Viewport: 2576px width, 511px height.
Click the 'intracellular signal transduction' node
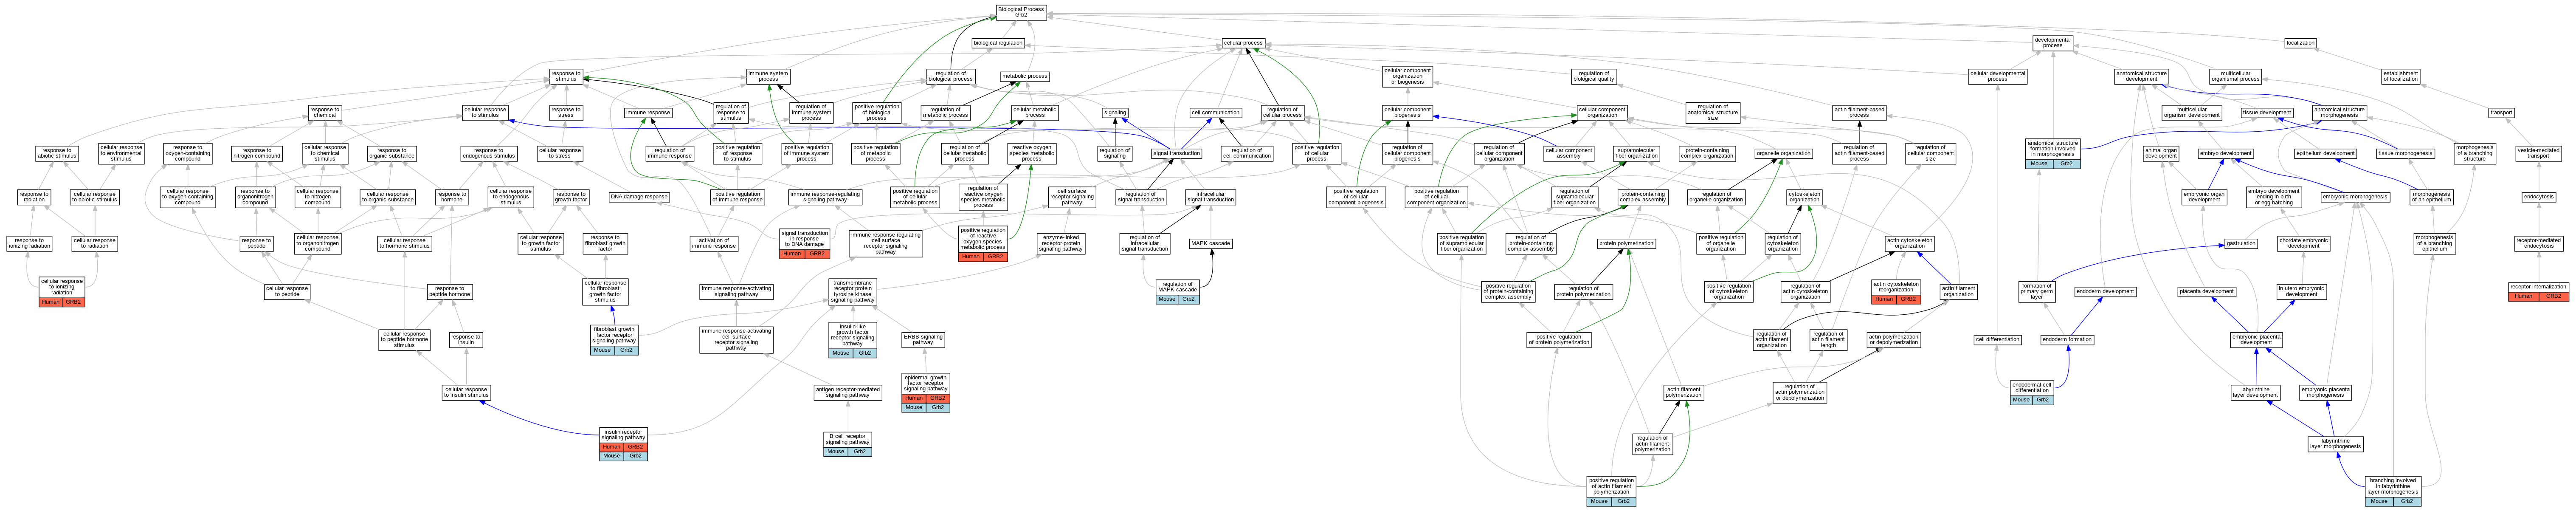click(1211, 197)
